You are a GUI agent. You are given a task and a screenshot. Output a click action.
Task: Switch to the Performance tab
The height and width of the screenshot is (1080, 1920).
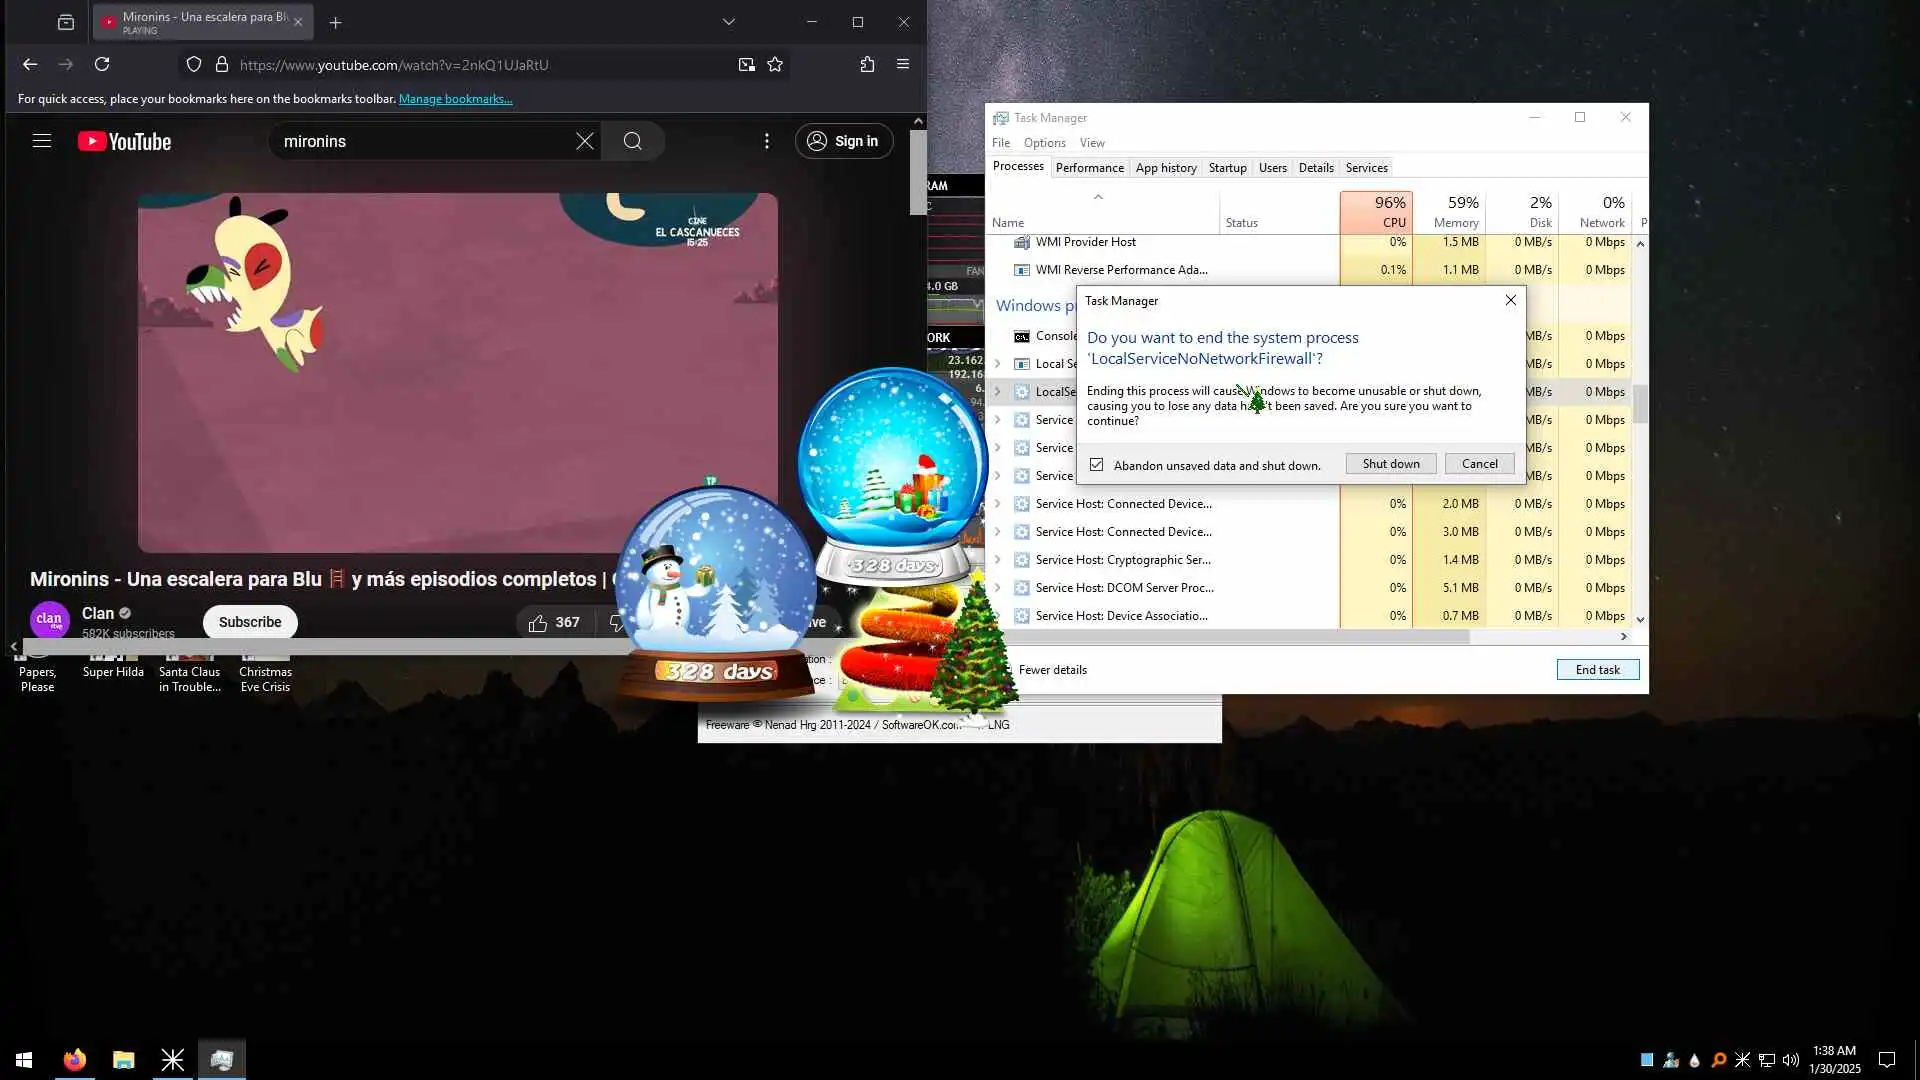1089,167
